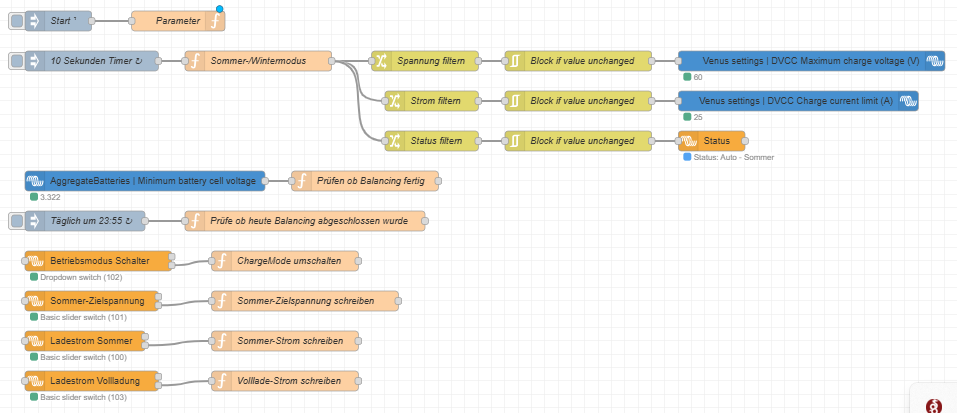Click Victron icon on Sommer-Zielspannung node
The height and width of the screenshot is (413, 957).
coord(35,301)
